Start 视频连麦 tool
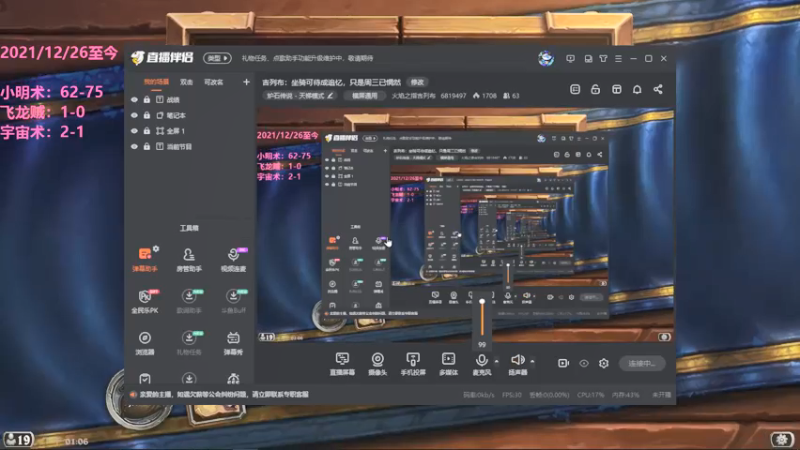Viewport: 800px width, 450px height. point(233,259)
